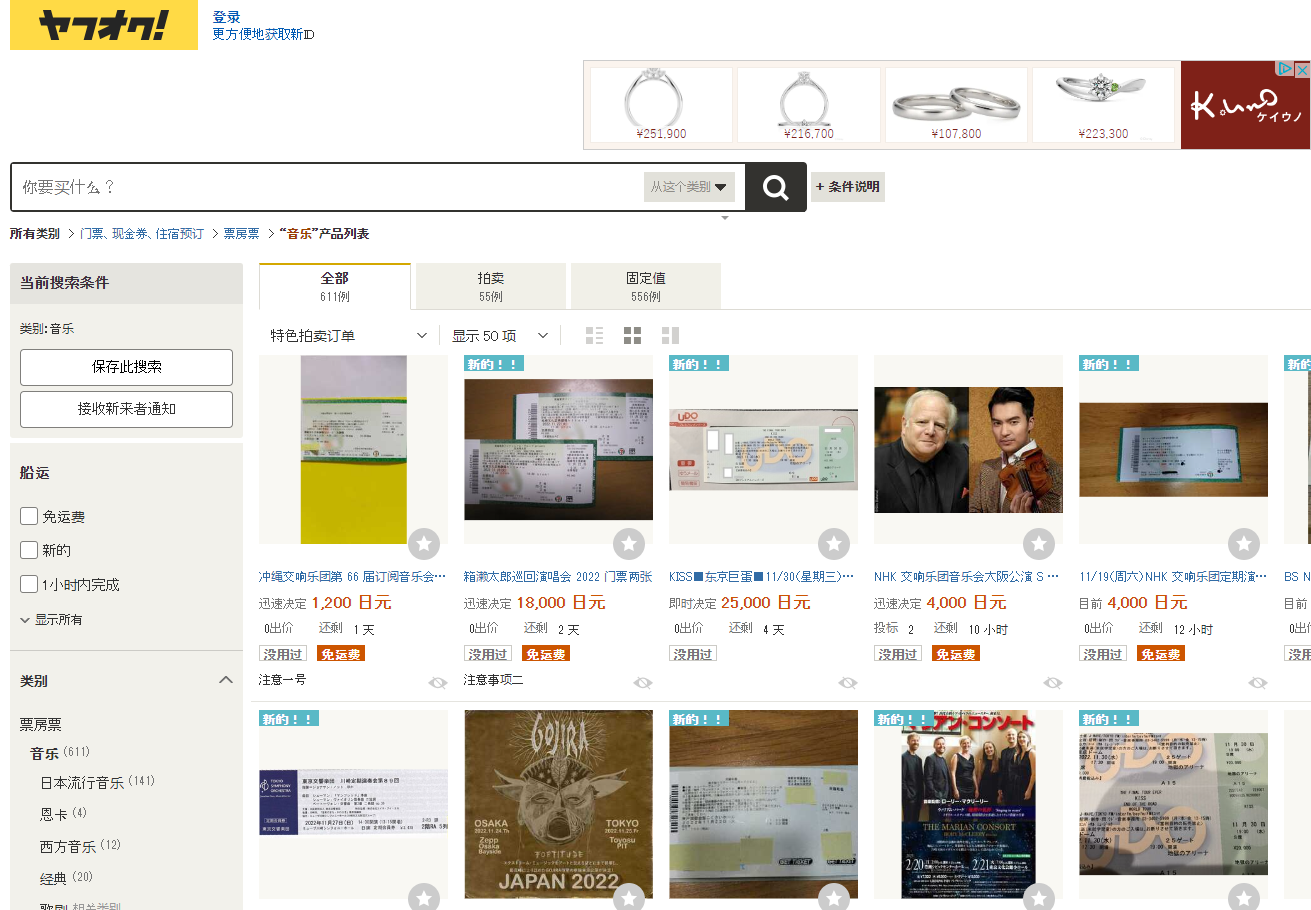Switch to list view layout icon
Image resolution: width=1311 pixels, height=910 pixels.
click(x=594, y=335)
